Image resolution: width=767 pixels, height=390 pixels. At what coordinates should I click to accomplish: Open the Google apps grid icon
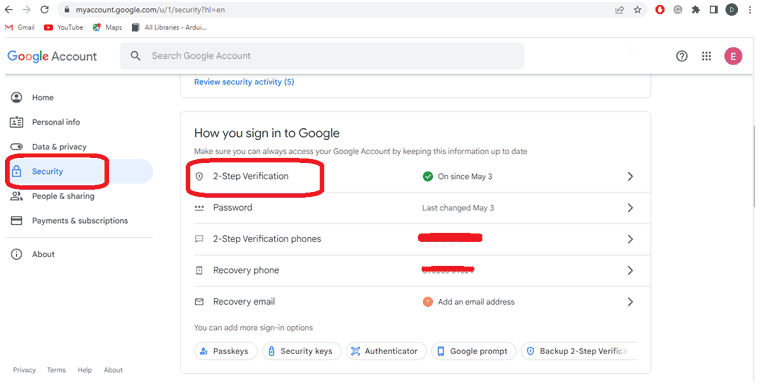pos(706,56)
